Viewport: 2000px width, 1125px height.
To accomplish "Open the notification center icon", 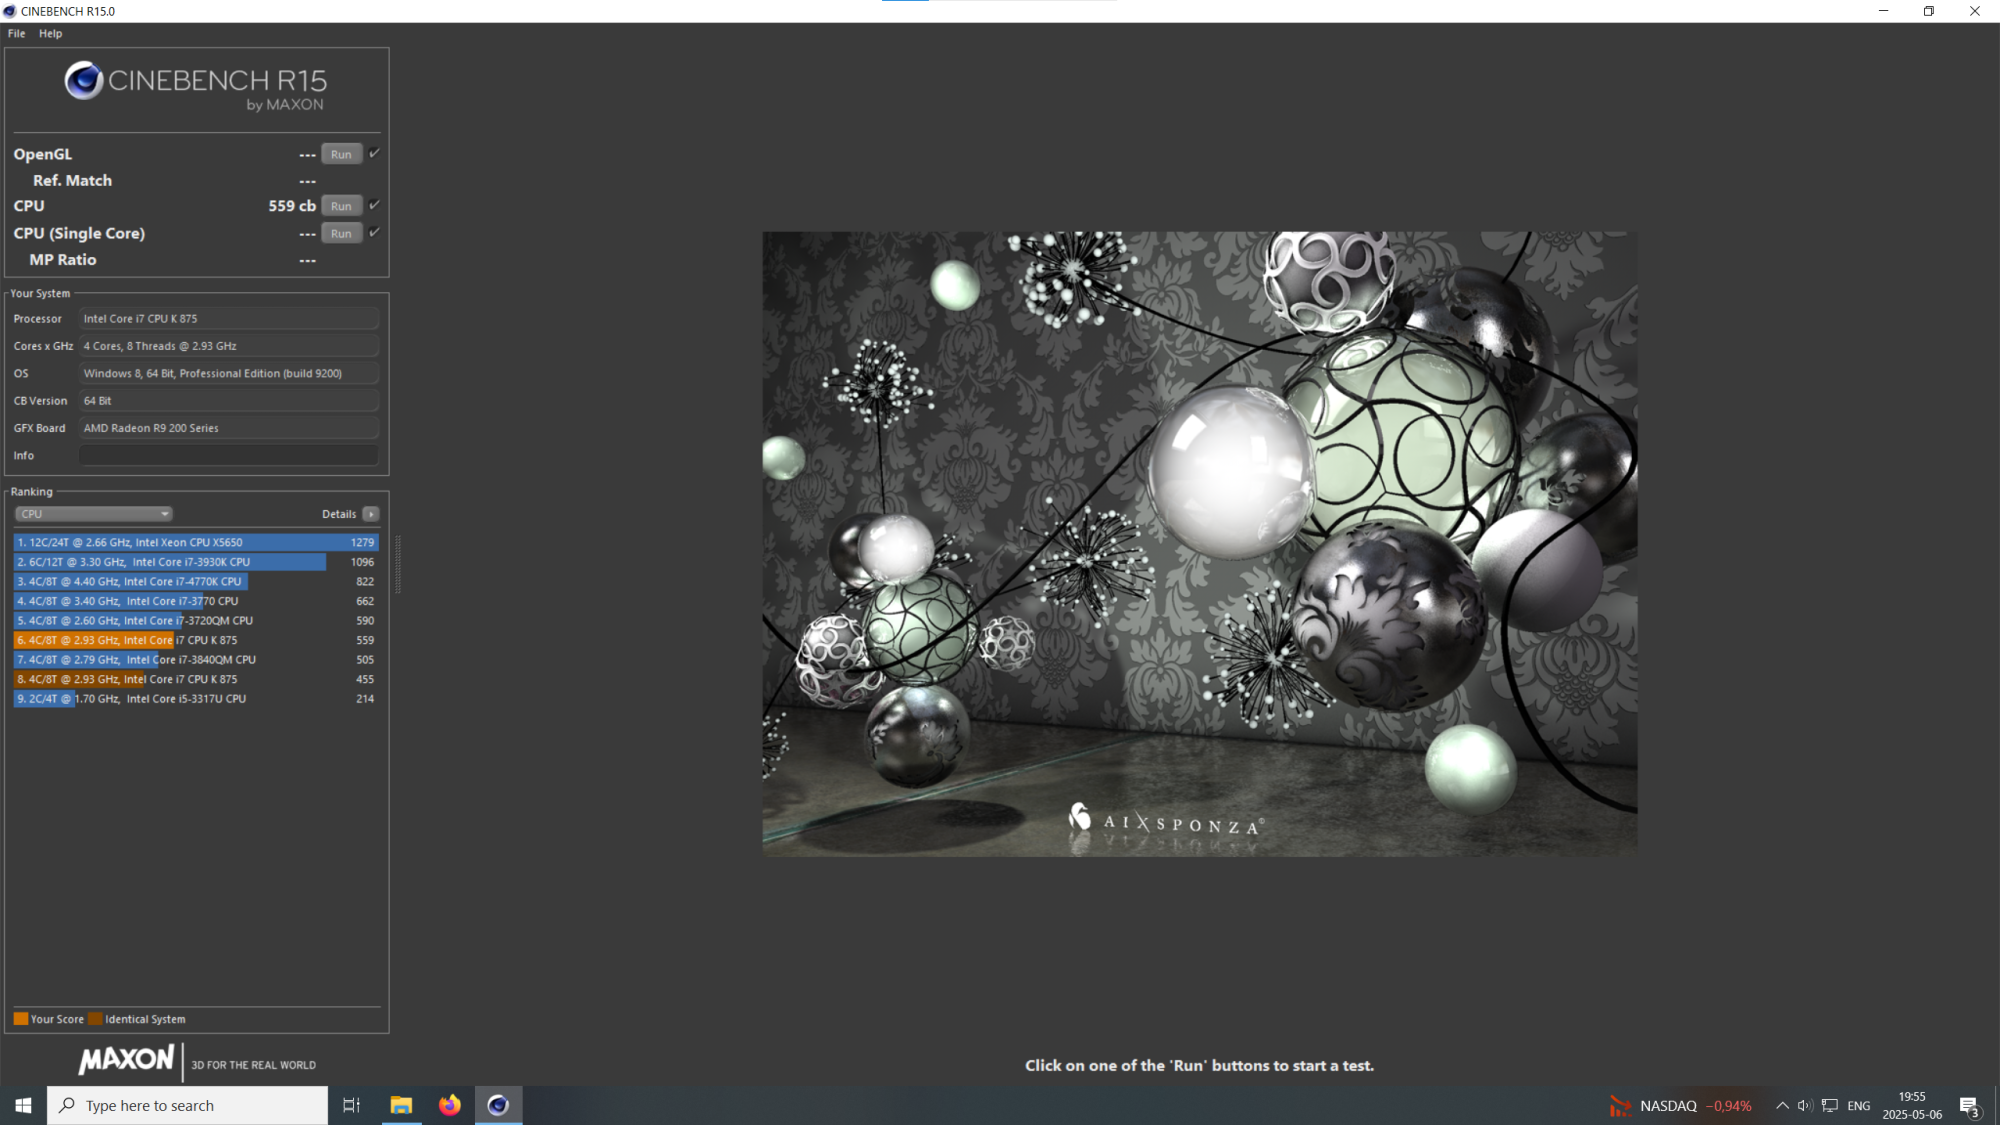I will [x=1969, y=1105].
